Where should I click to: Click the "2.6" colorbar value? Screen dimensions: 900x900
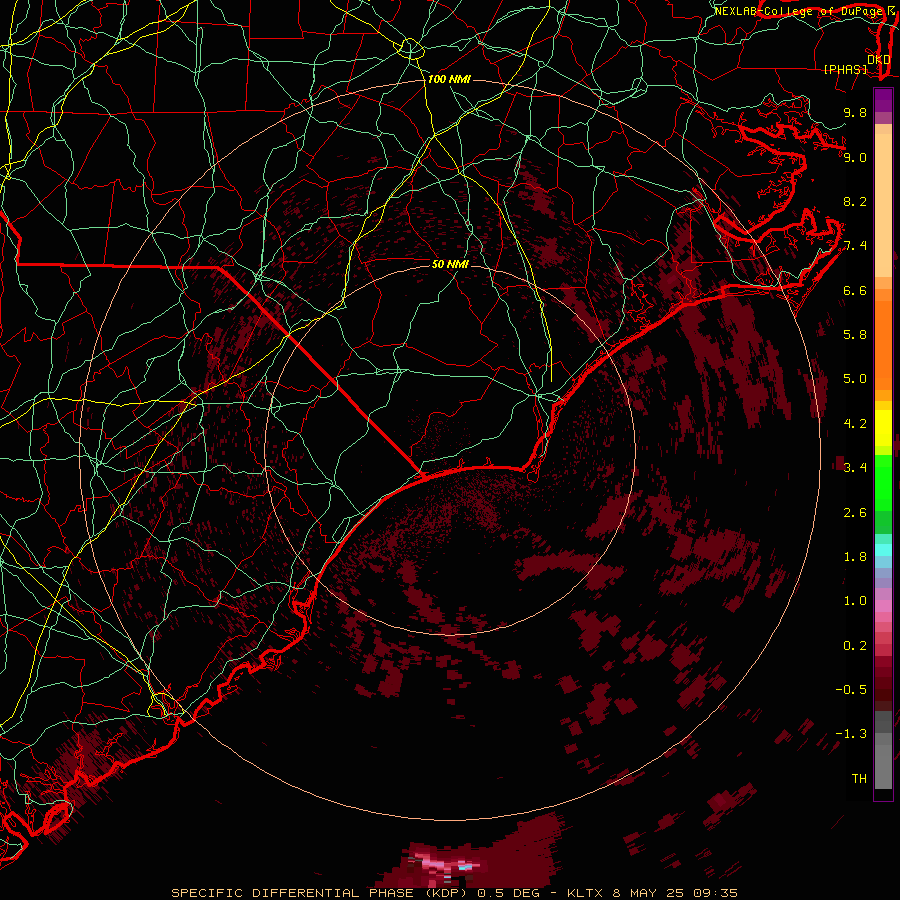coord(855,513)
